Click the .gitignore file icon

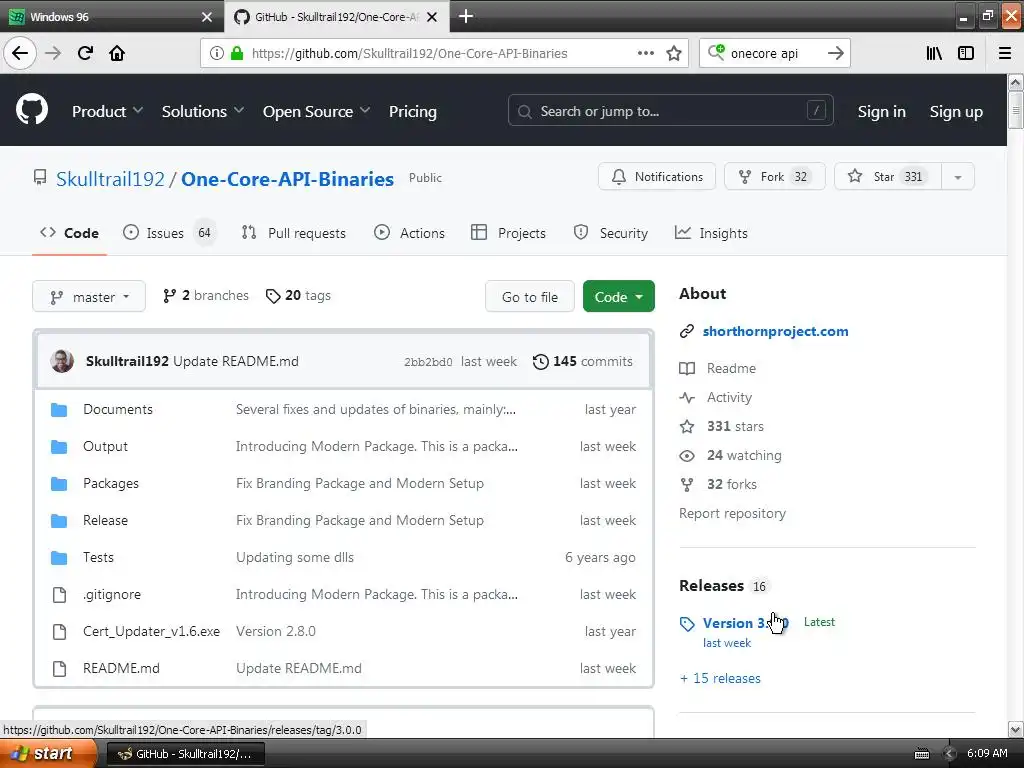coord(59,595)
